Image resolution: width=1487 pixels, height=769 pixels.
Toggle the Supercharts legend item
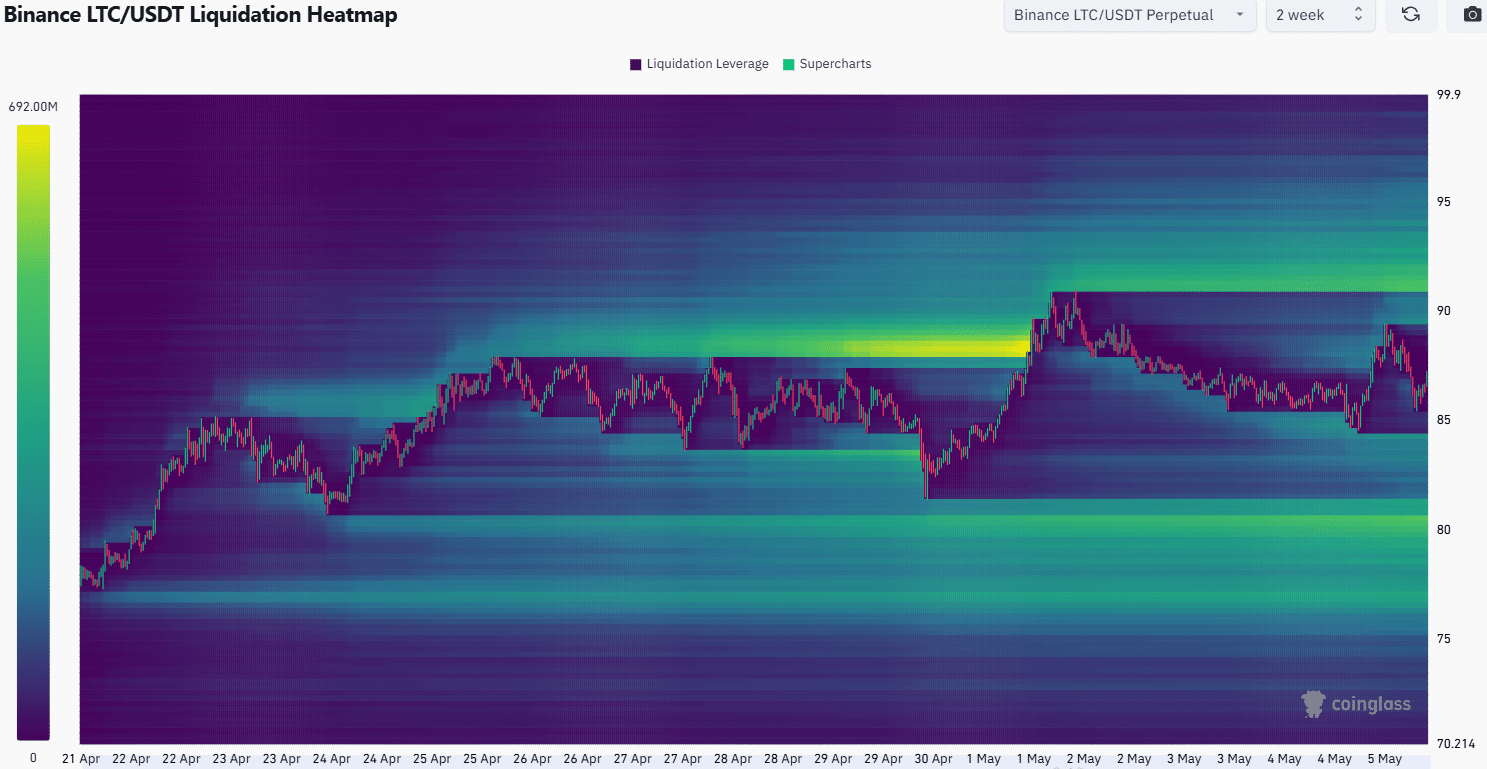827,64
